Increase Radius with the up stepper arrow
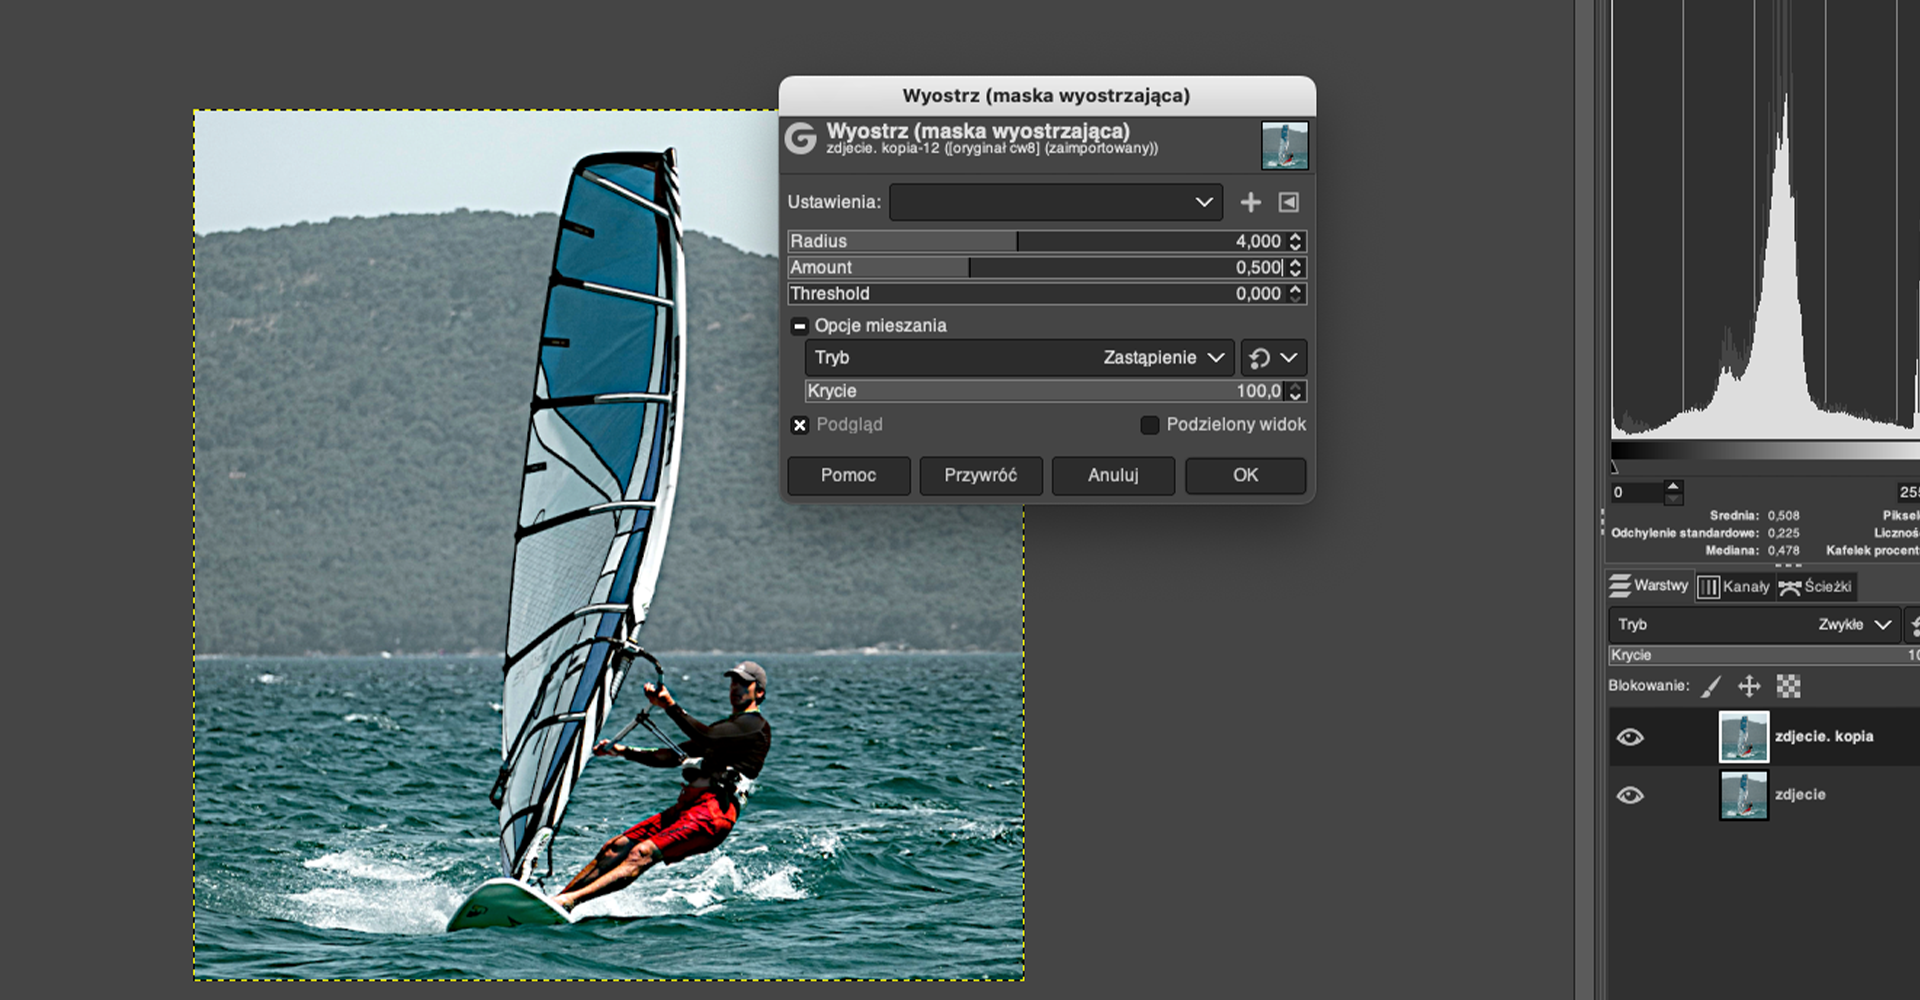Image resolution: width=1920 pixels, height=1000 pixels. pos(1296,236)
